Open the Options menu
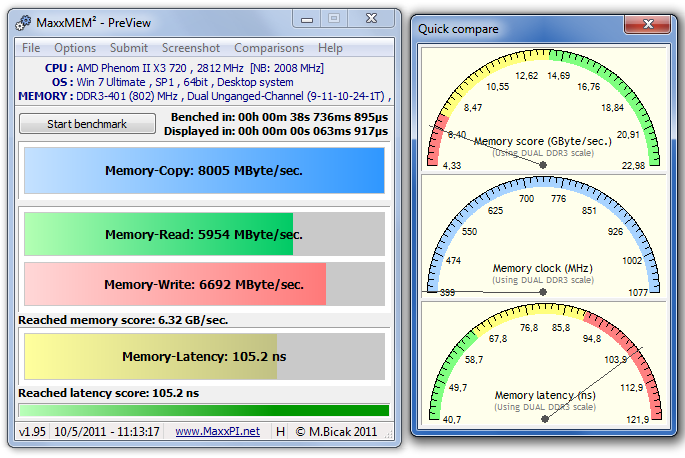The image size is (685, 458). point(75,48)
